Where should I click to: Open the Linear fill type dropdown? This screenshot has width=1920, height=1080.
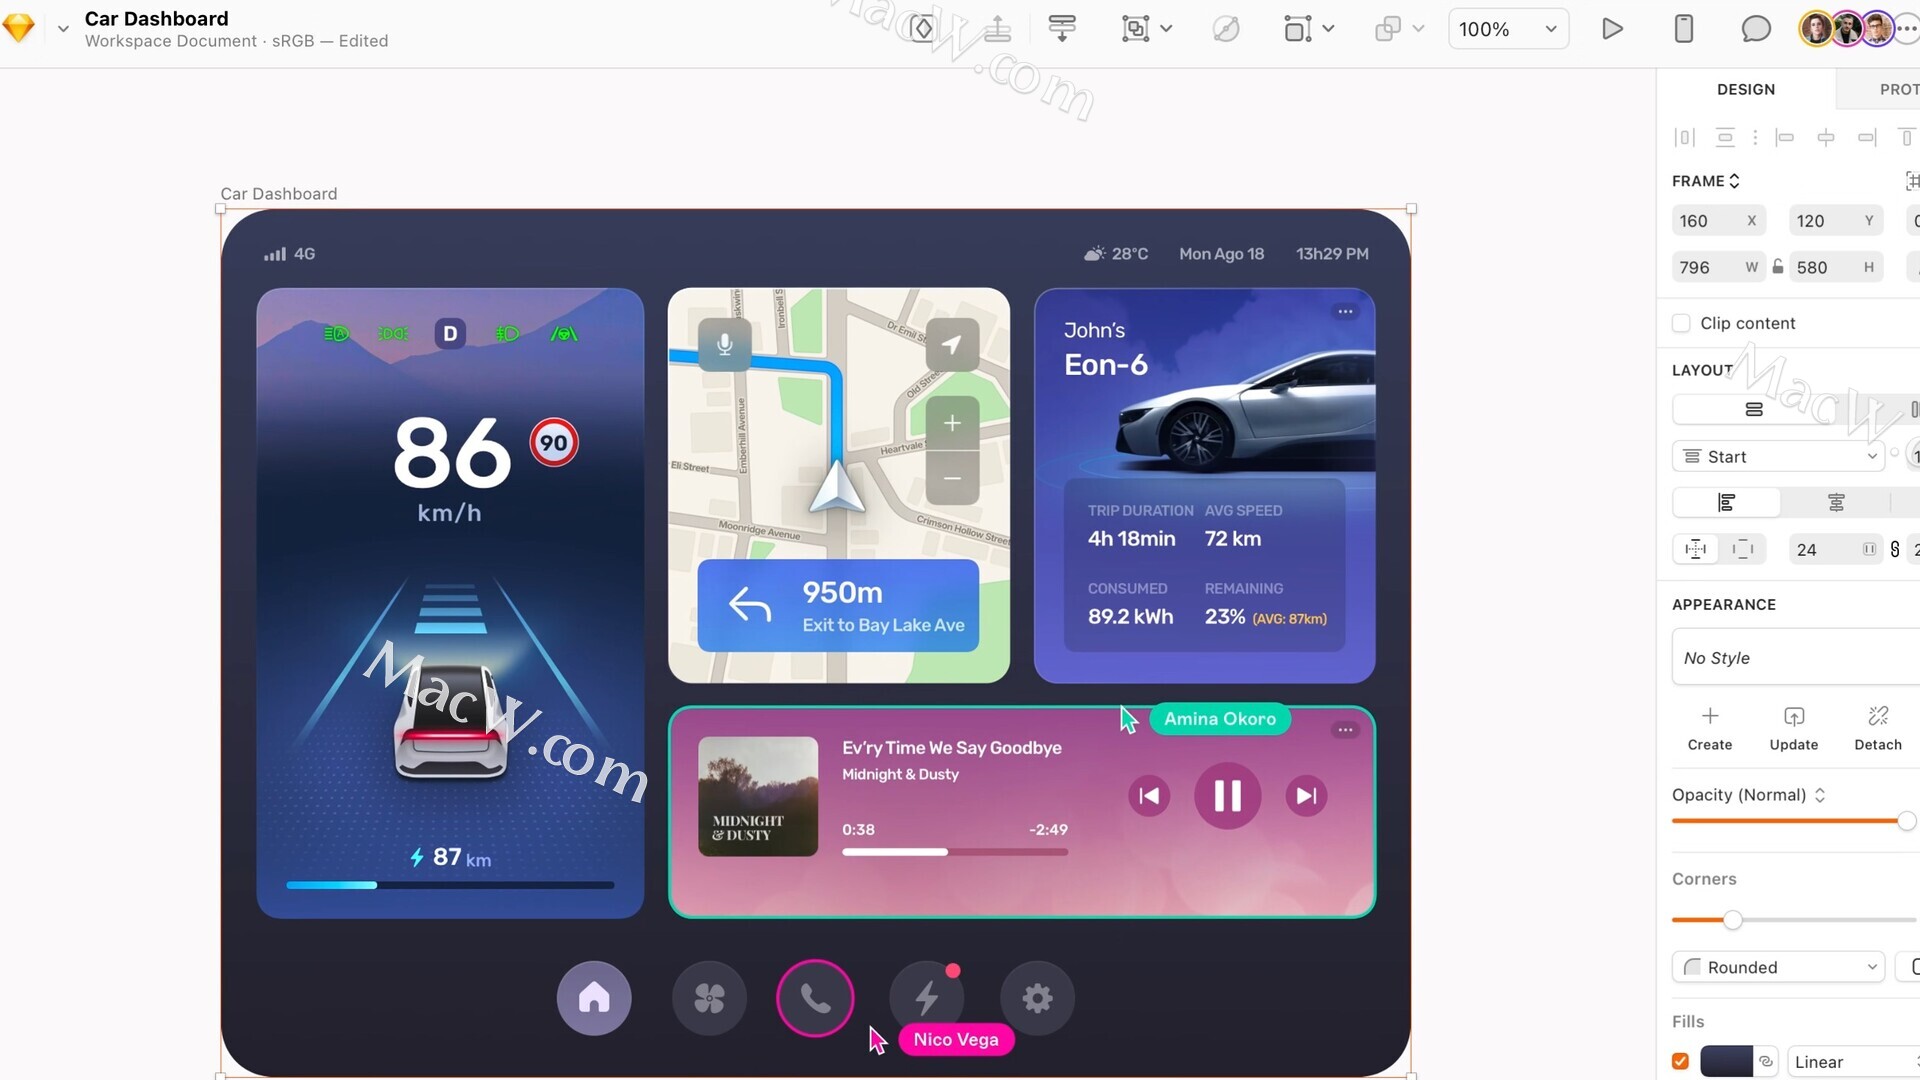[x=1853, y=1061]
